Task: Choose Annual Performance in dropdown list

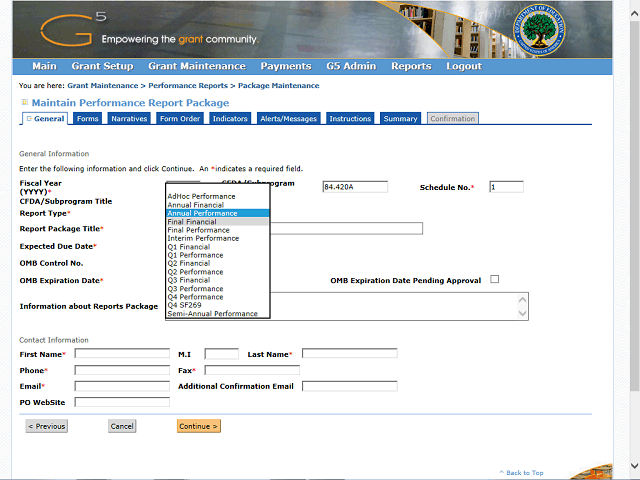Action: pos(218,213)
